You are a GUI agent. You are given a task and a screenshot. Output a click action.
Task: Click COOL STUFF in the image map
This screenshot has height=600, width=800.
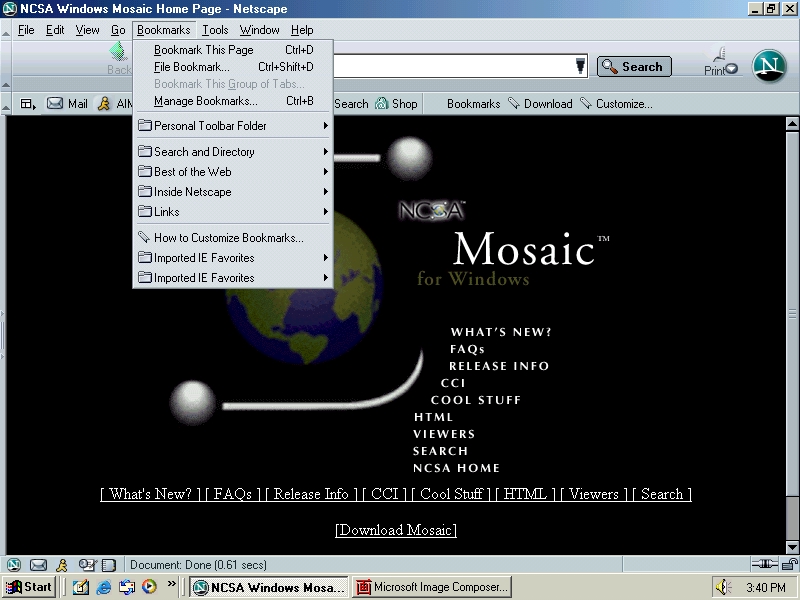[476, 400]
